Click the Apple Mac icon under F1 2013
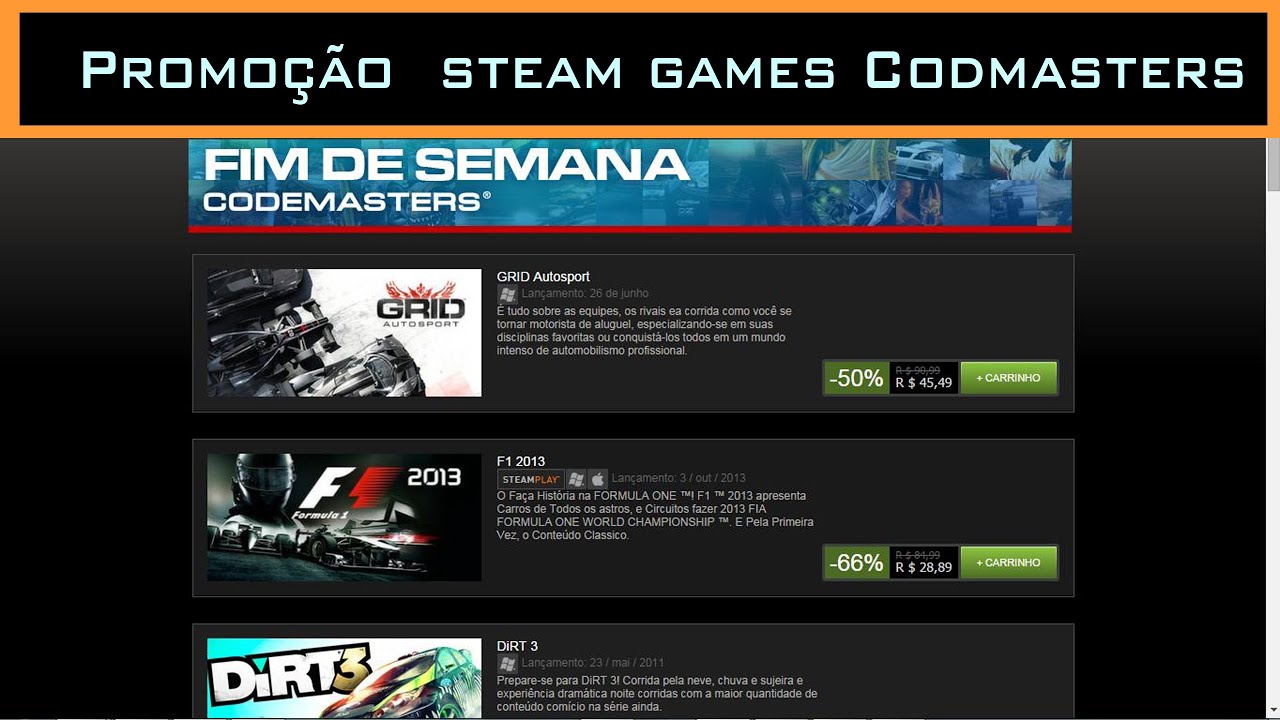1280x720 pixels. coord(597,479)
